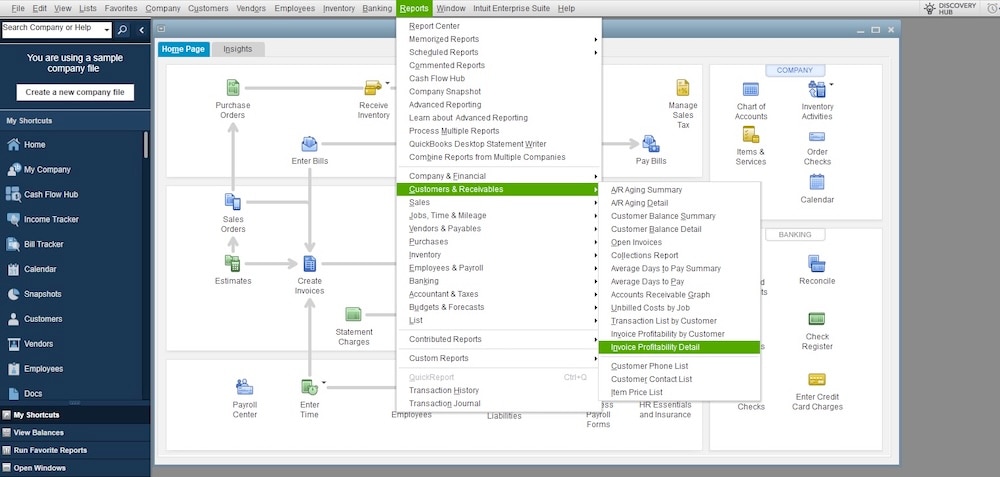
Task: Launch Create Invoices icon
Action: coord(309,263)
